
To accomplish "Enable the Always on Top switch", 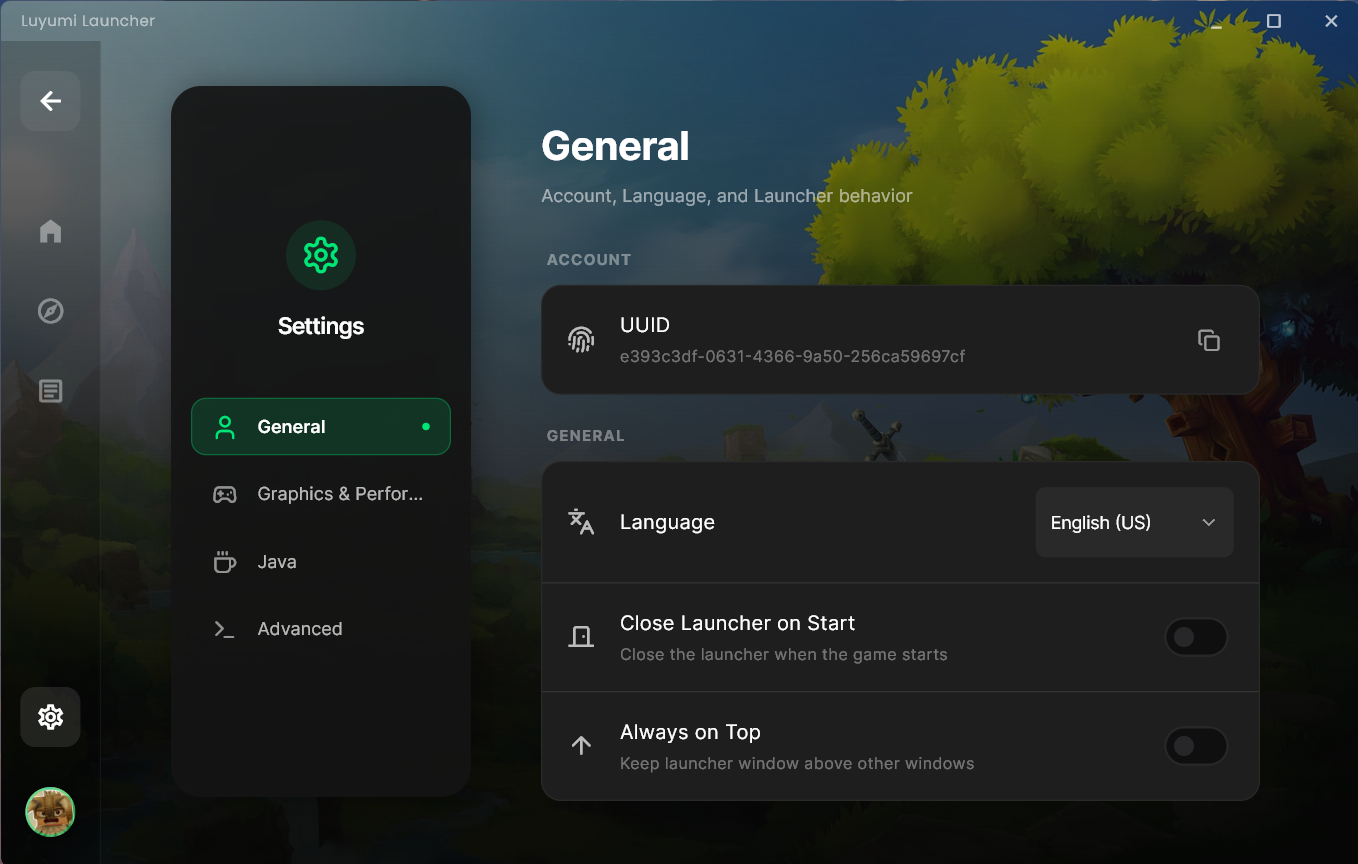I will pos(1196,746).
